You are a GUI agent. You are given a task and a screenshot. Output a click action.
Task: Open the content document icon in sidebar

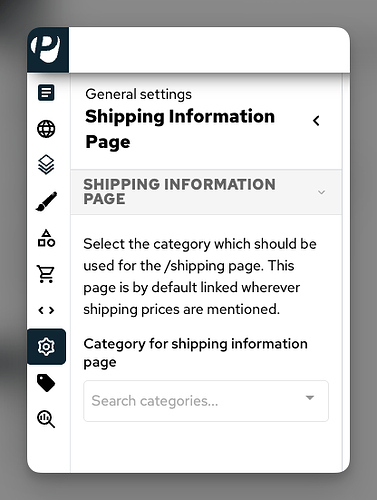(x=46, y=92)
